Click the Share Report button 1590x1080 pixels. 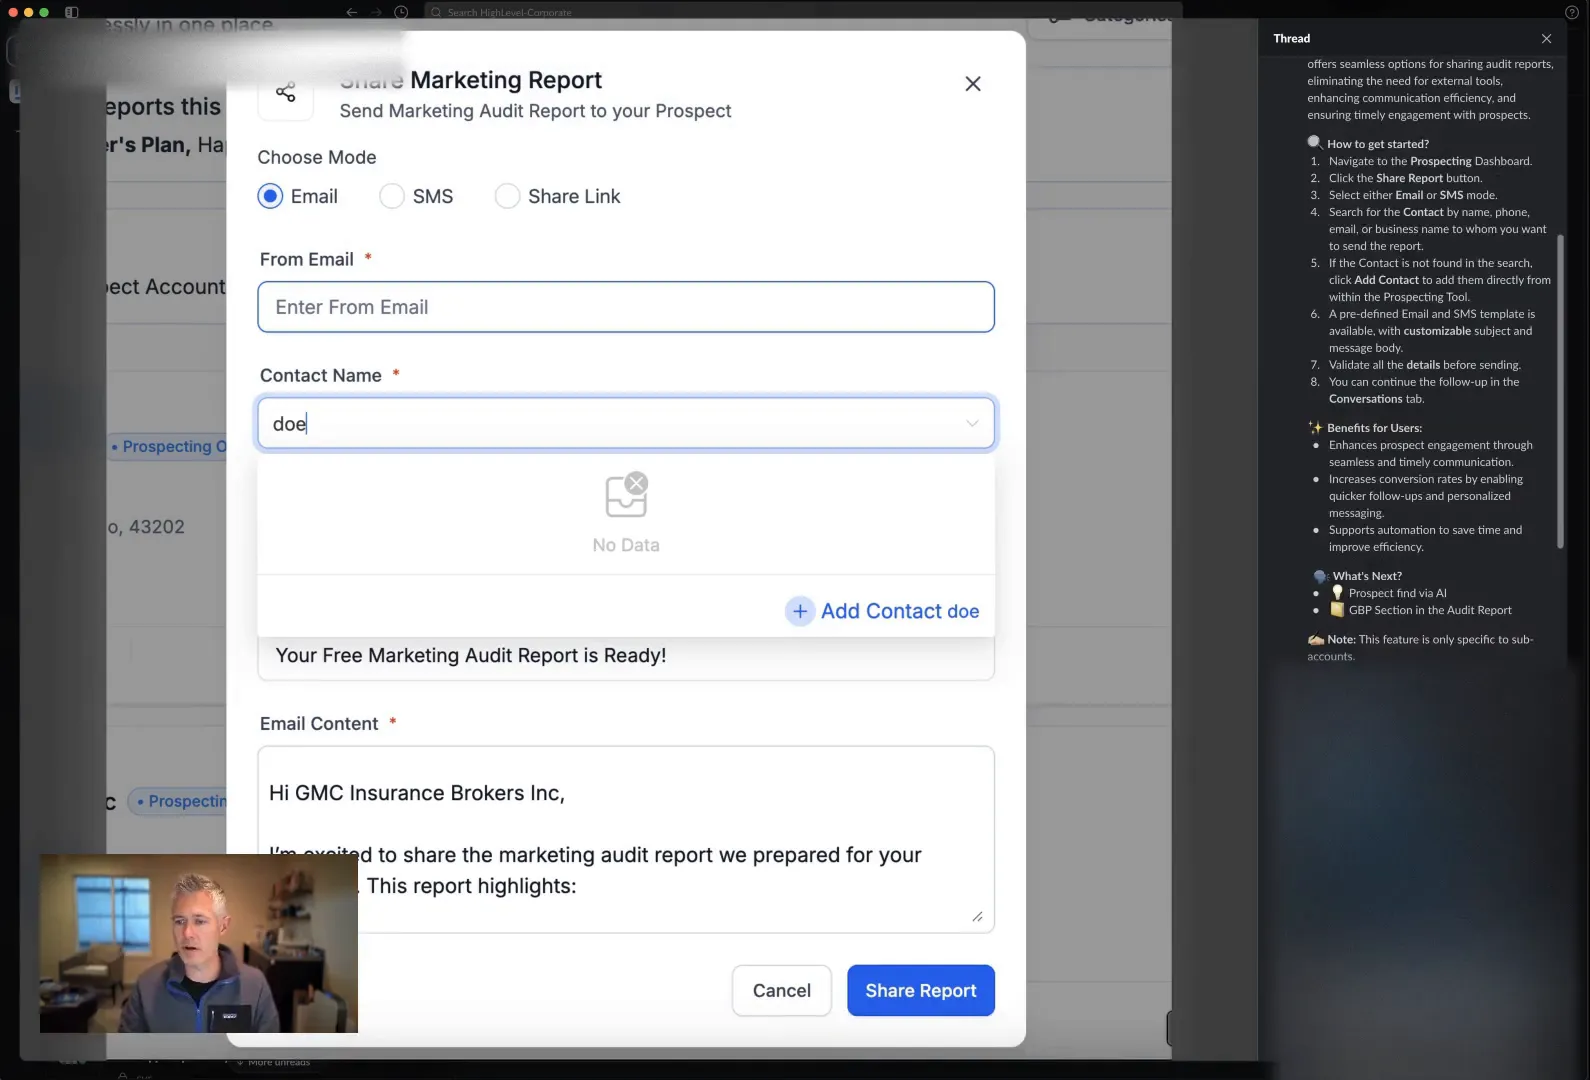[921, 990]
